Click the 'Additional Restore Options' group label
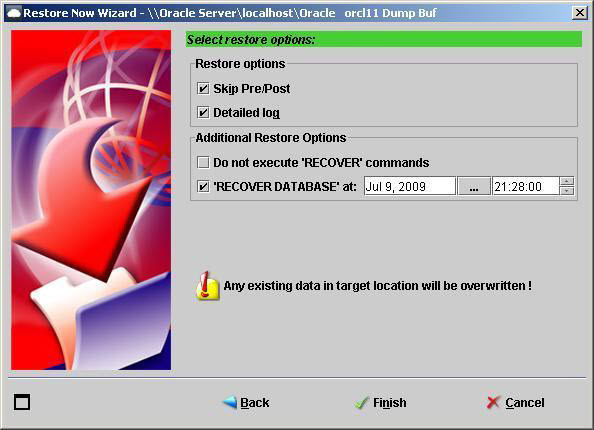Screen dimensions: 594x430 271,138
